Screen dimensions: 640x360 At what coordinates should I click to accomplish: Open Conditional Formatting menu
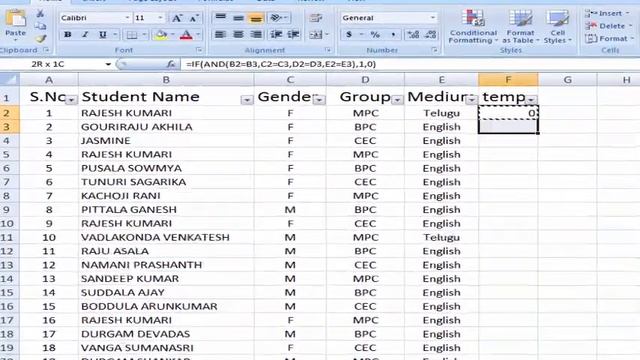coord(473,26)
